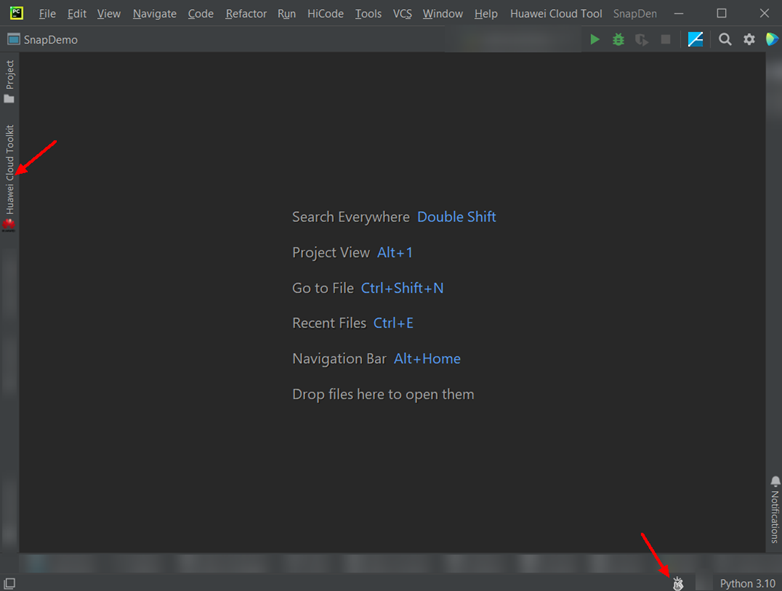Viewport: 782px width, 591px height.
Task: Click the Ctrl+Shift+N shortcut text
Action: [402, 288]
